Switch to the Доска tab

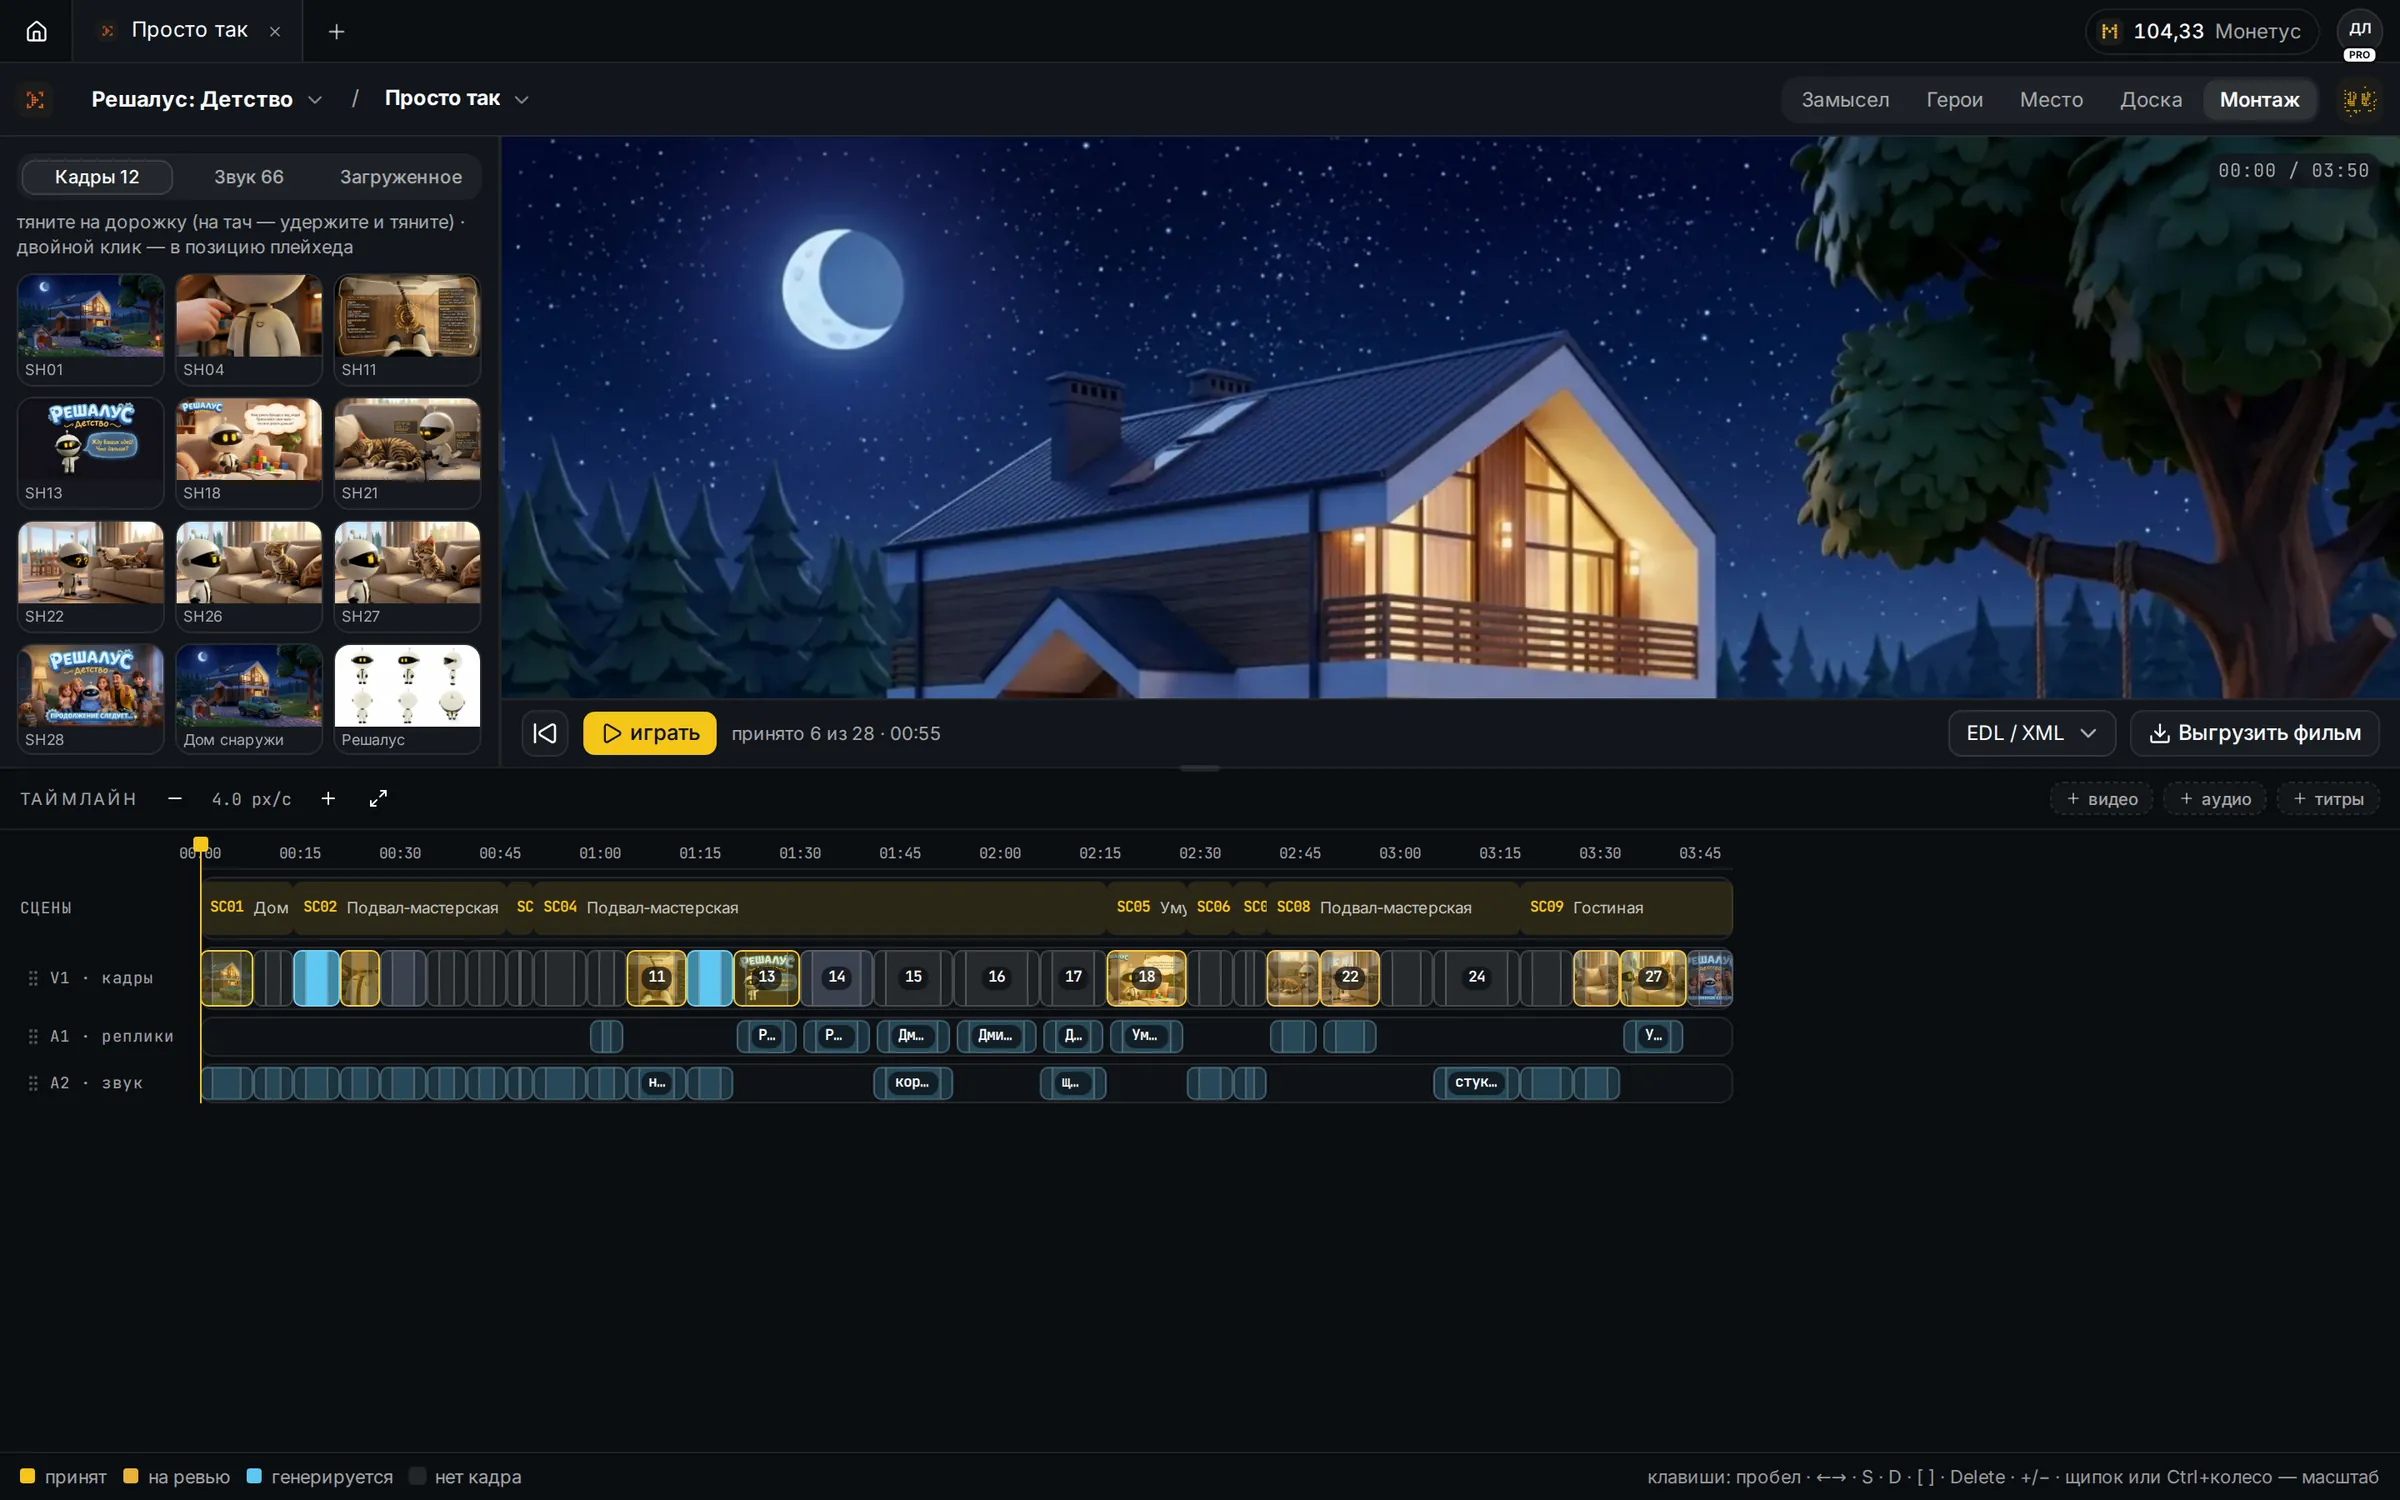pos(2151,99)
